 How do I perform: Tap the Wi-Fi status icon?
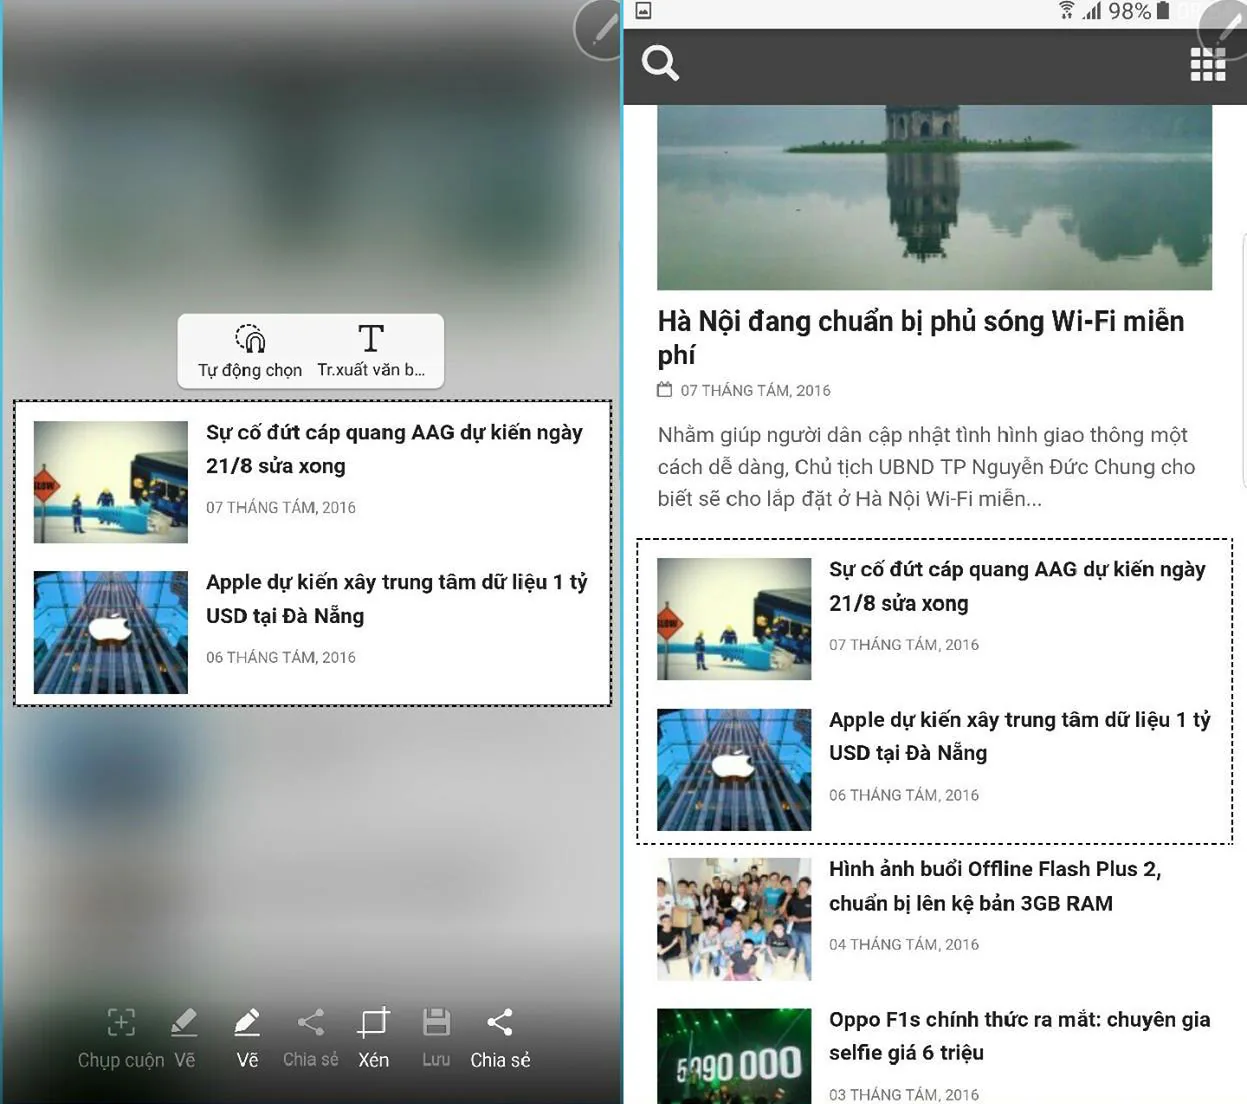(x=1067, y=11)
